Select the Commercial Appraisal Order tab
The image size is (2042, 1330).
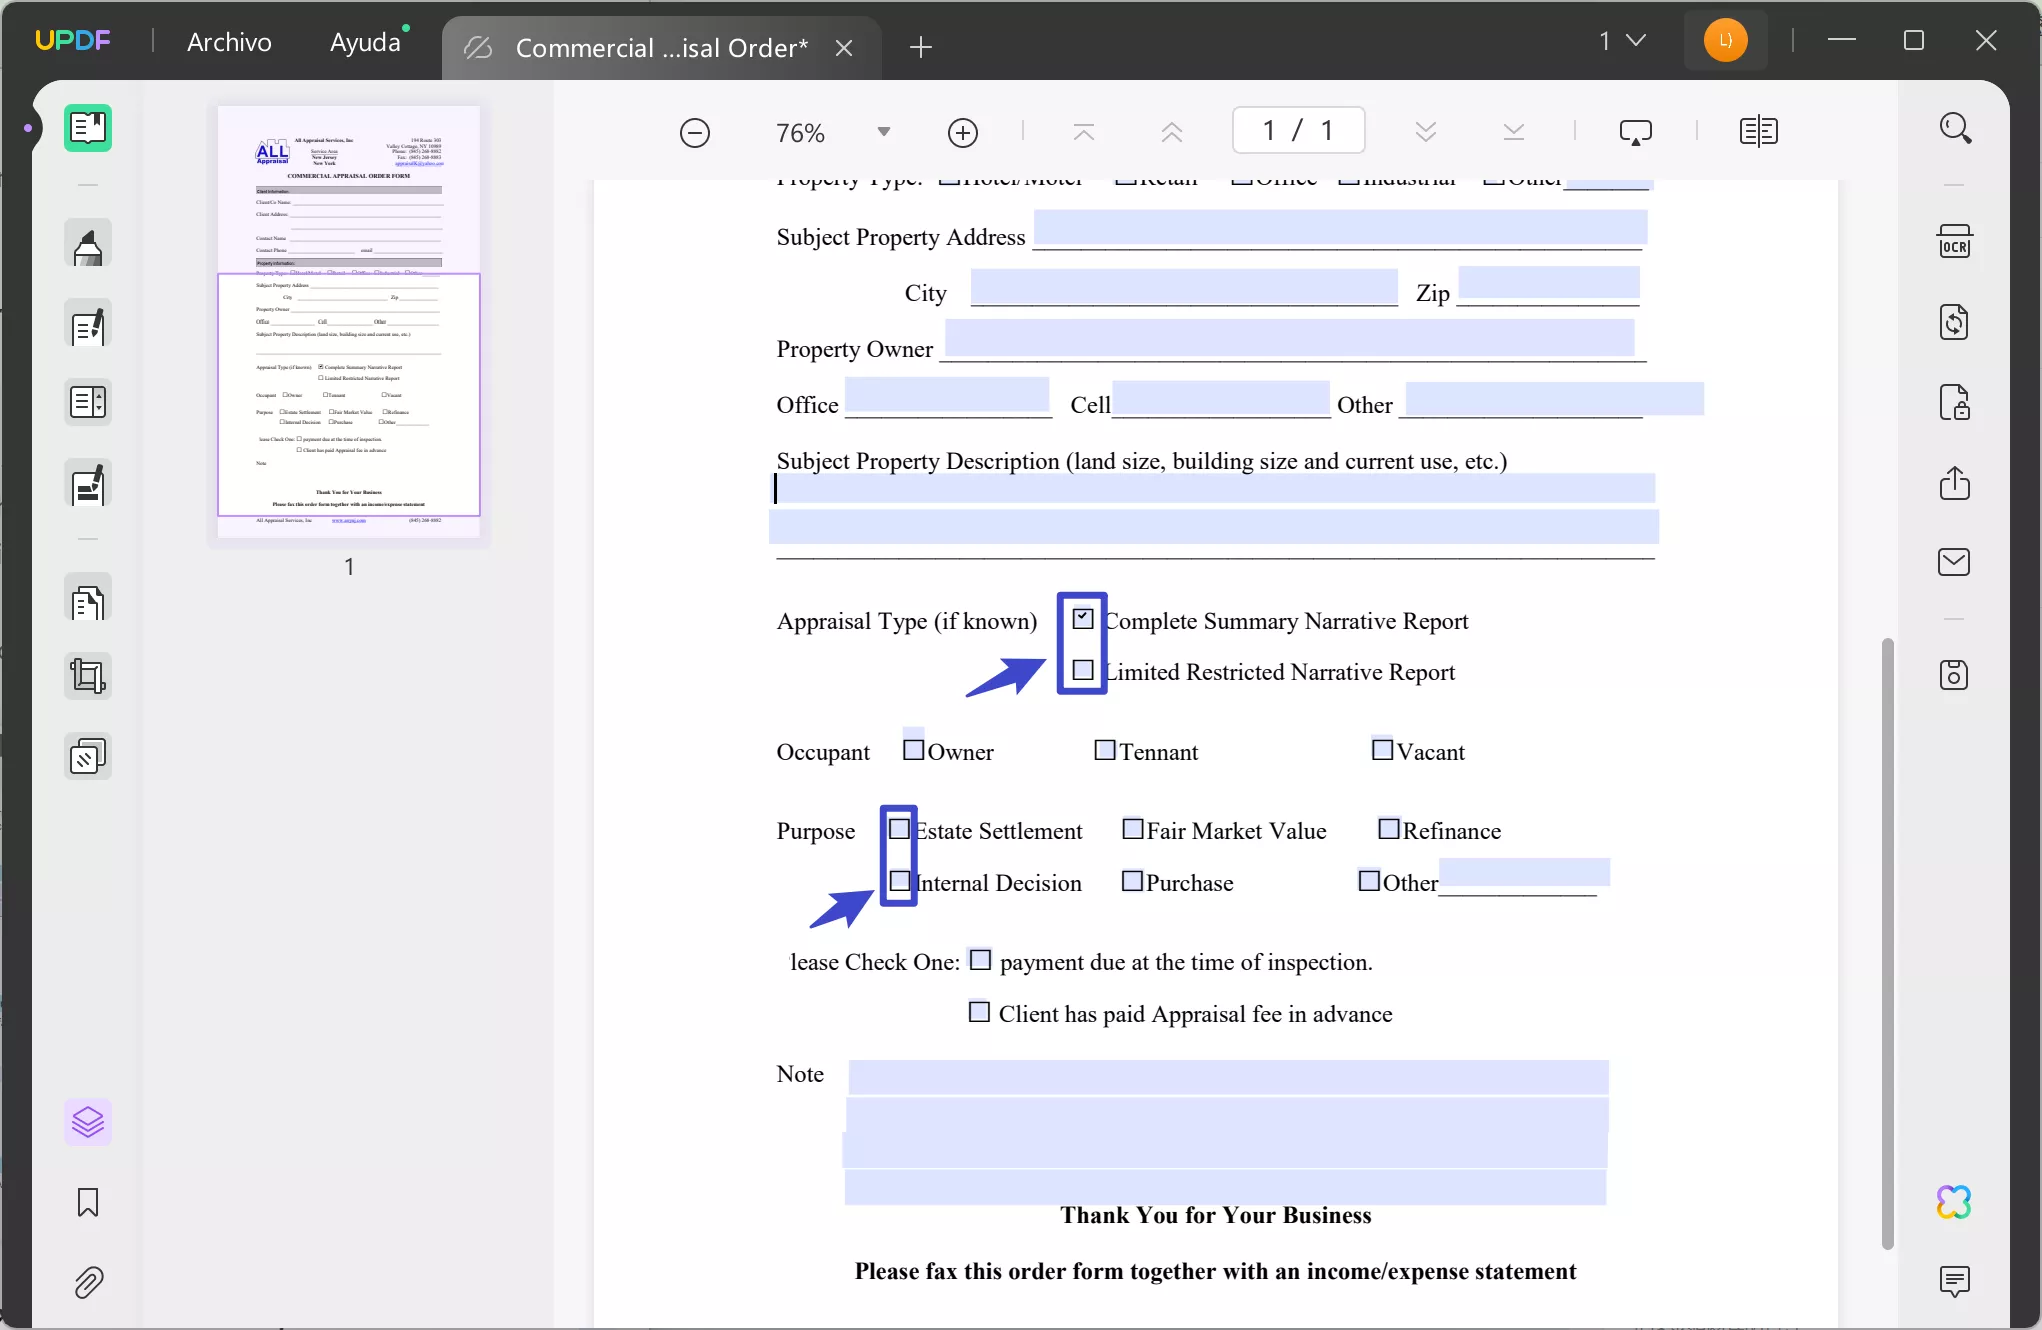click(661, 48)
